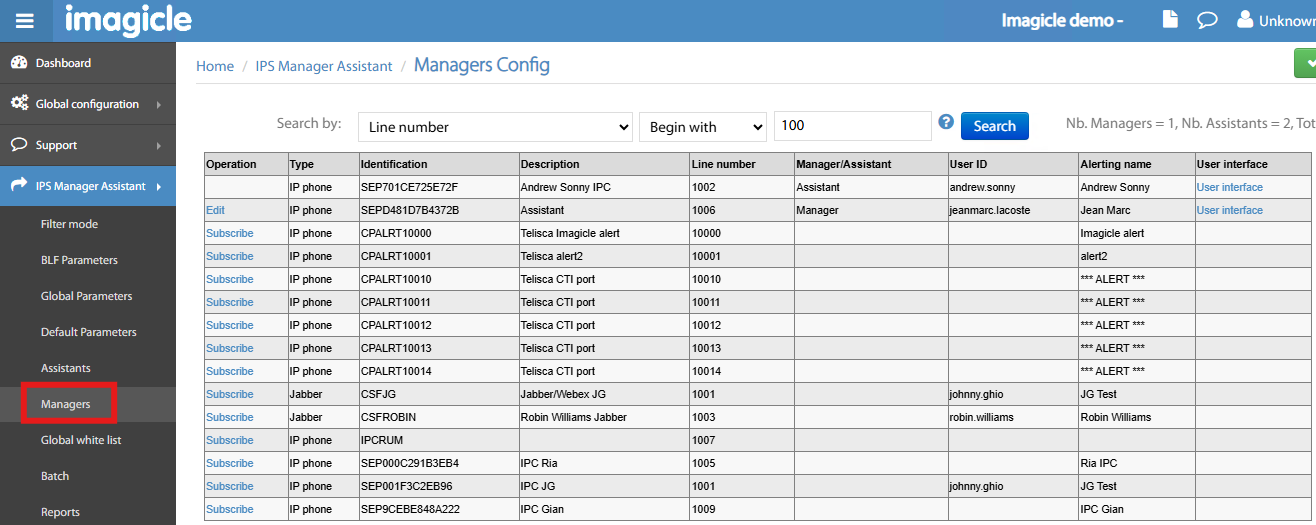Click the blue help question mark icon
Image resolution: width=1316 pixels, height=525 pixels.
[x=946, y=122]
